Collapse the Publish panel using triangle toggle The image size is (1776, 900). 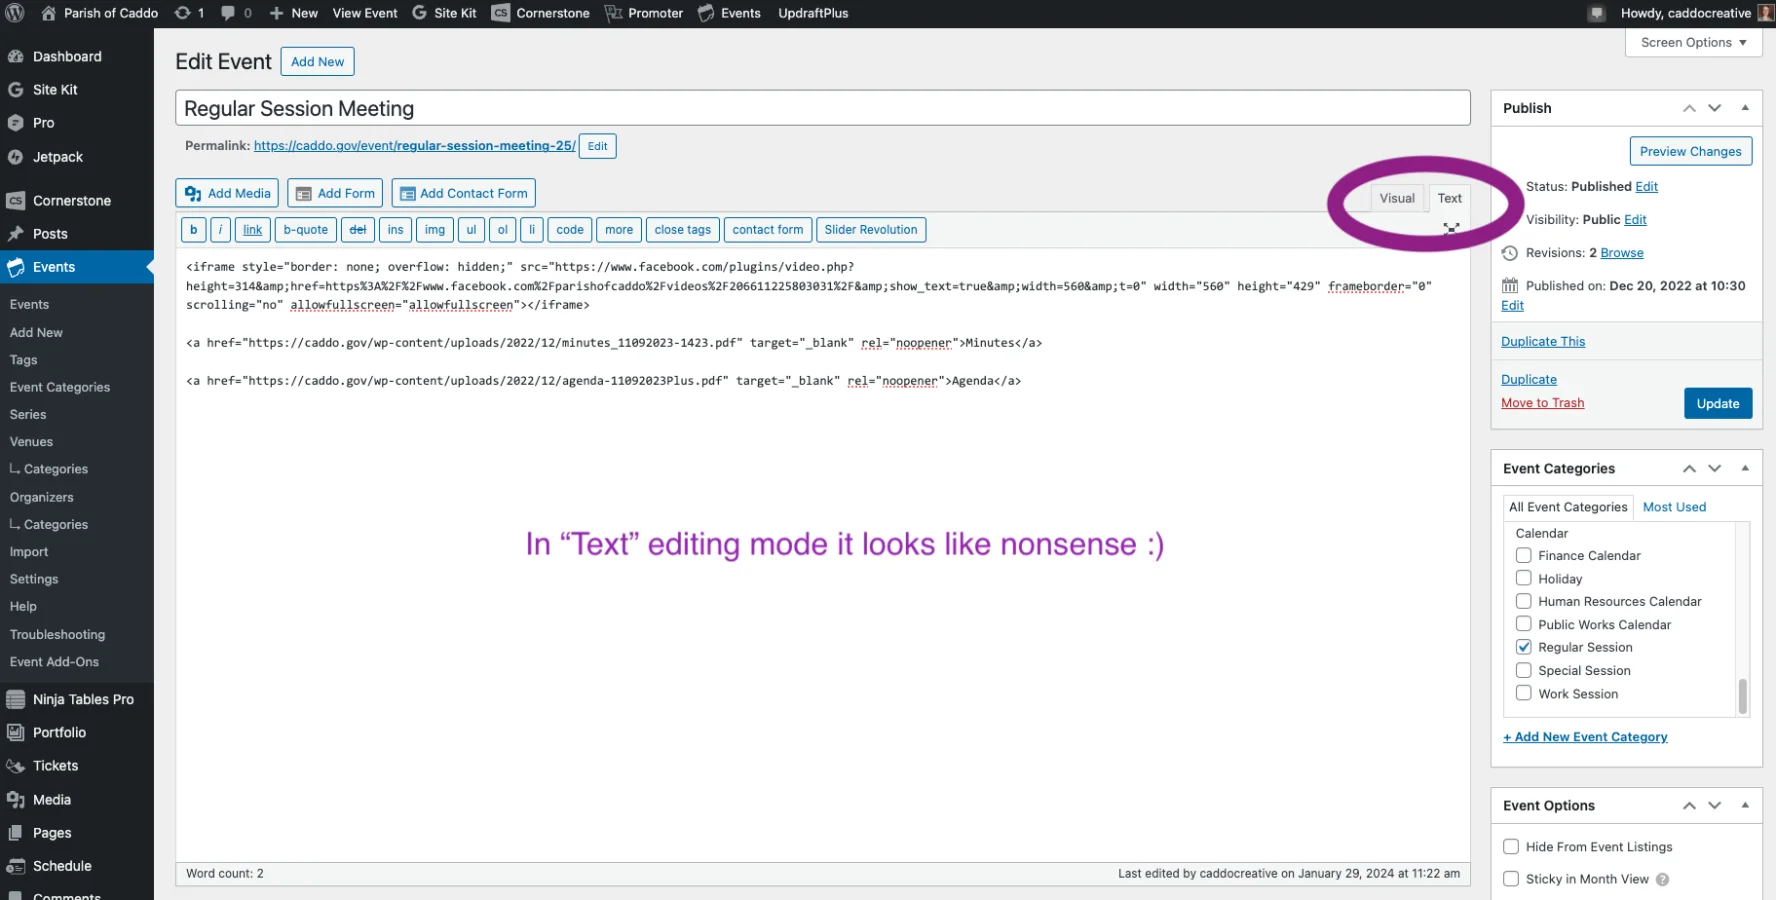[x=1745, y=108]
